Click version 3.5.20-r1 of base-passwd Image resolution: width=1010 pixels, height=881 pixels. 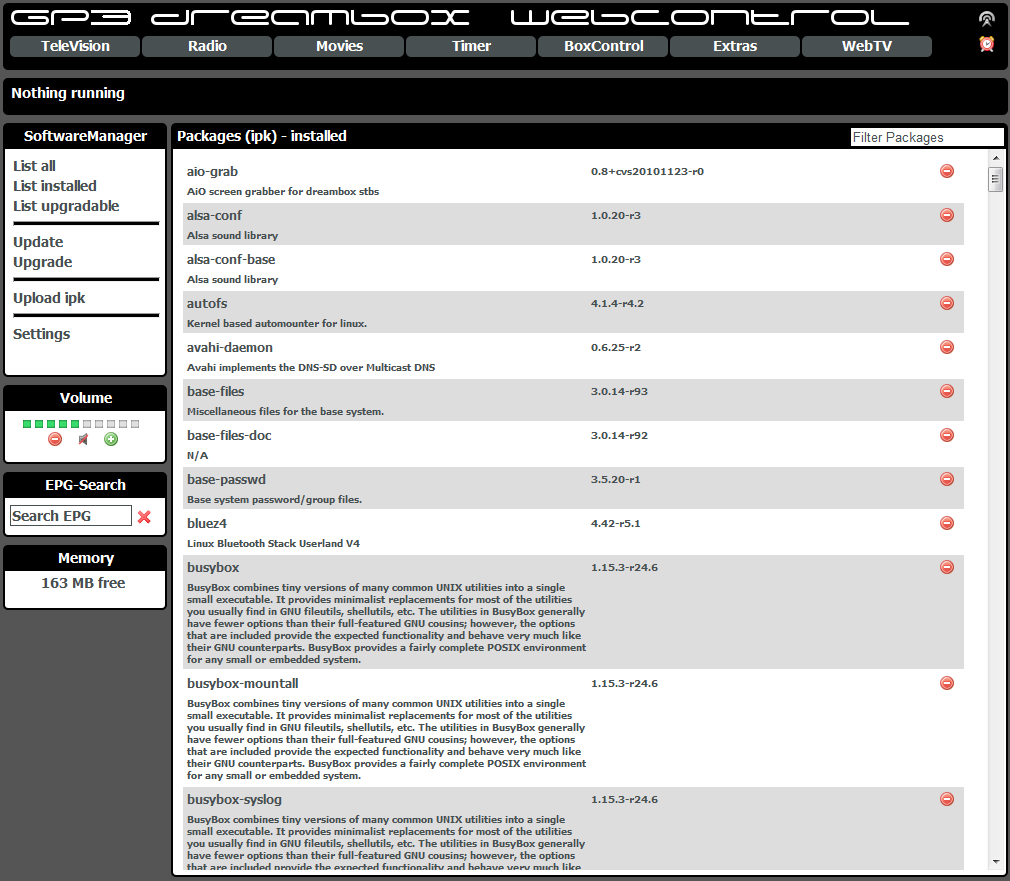615,480
